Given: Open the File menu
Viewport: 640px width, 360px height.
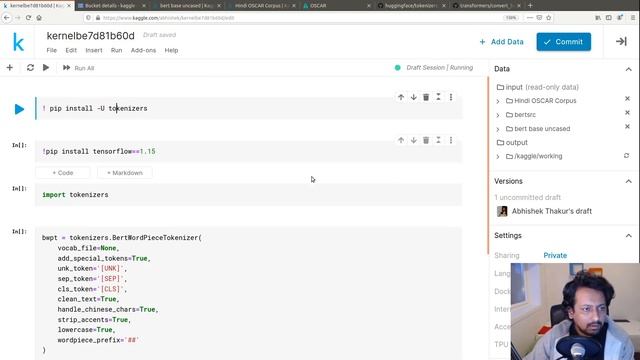Looking at the screenshot, I should click(51, 50).
